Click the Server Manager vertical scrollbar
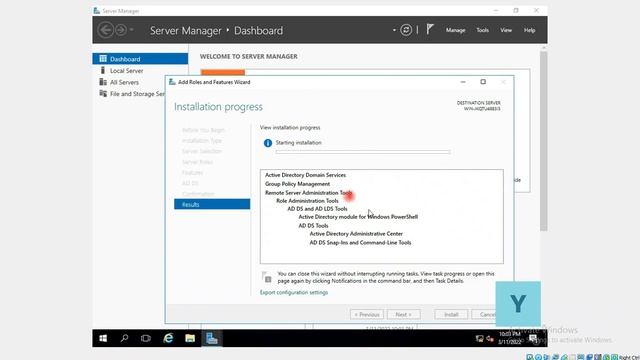 (543, 141)
